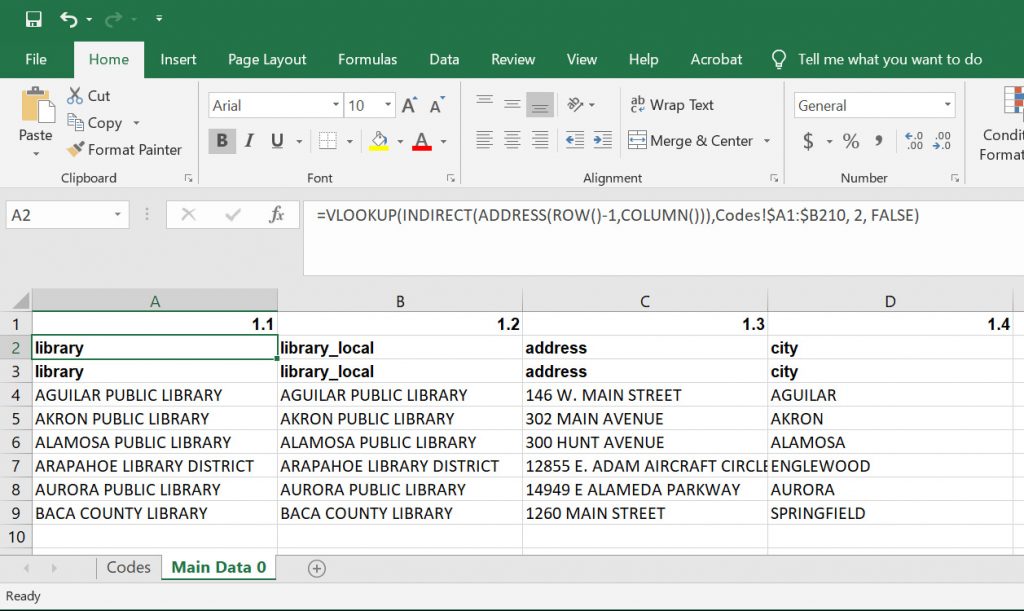Toggle Bold formatting

click(221, 141)
